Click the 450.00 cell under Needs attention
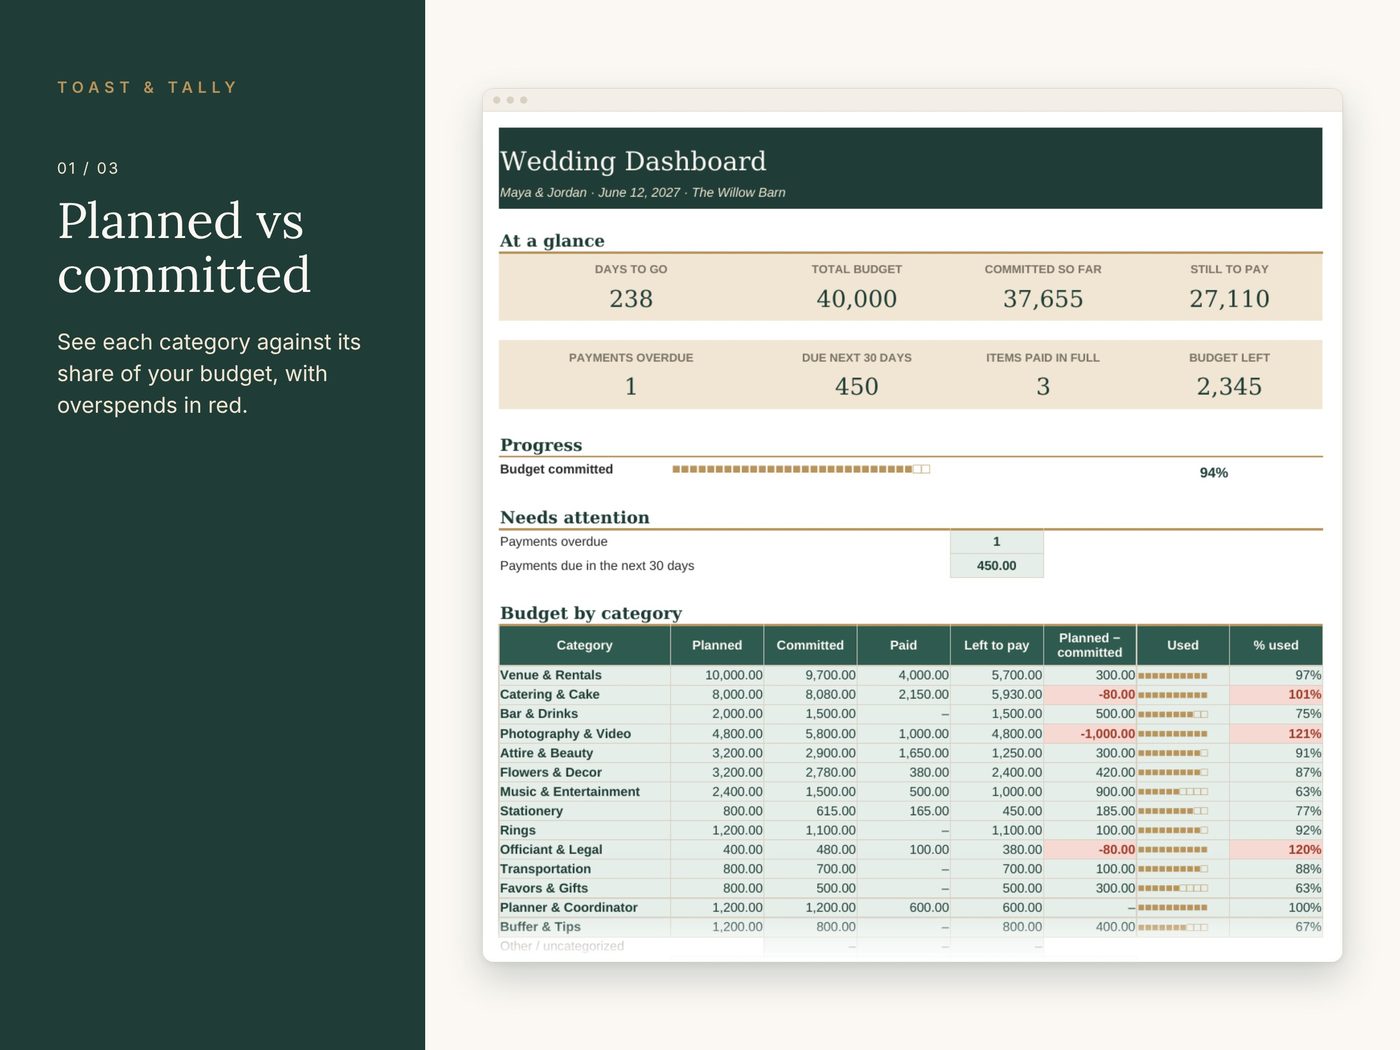 996,566
